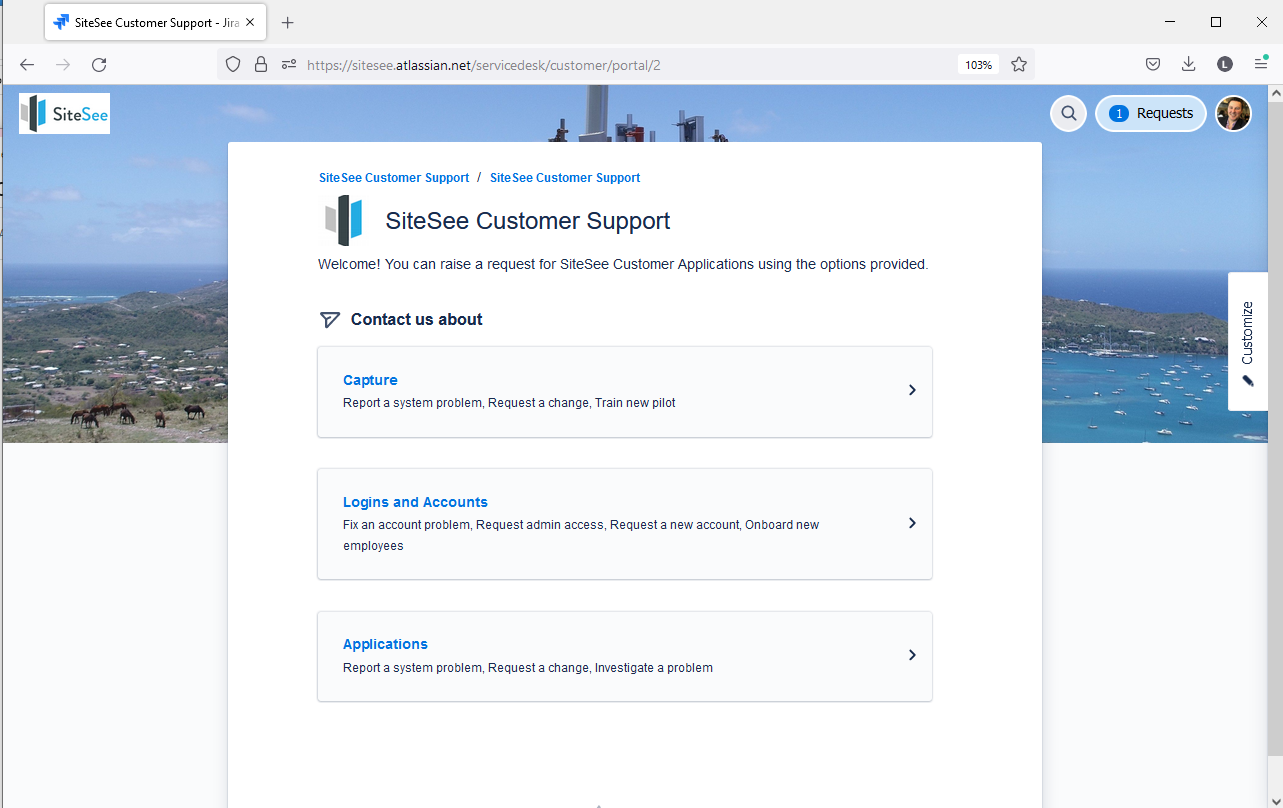Click the 103% zoom level indicator

tap(978, 64)
